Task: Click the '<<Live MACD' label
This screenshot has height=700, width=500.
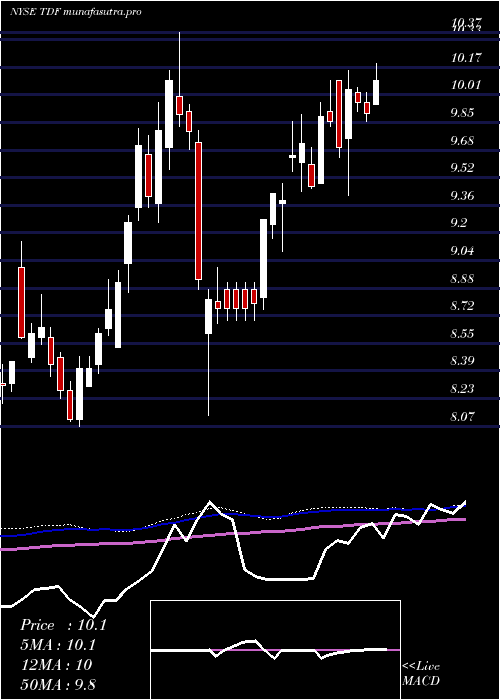Action: (x=421, y=674)
